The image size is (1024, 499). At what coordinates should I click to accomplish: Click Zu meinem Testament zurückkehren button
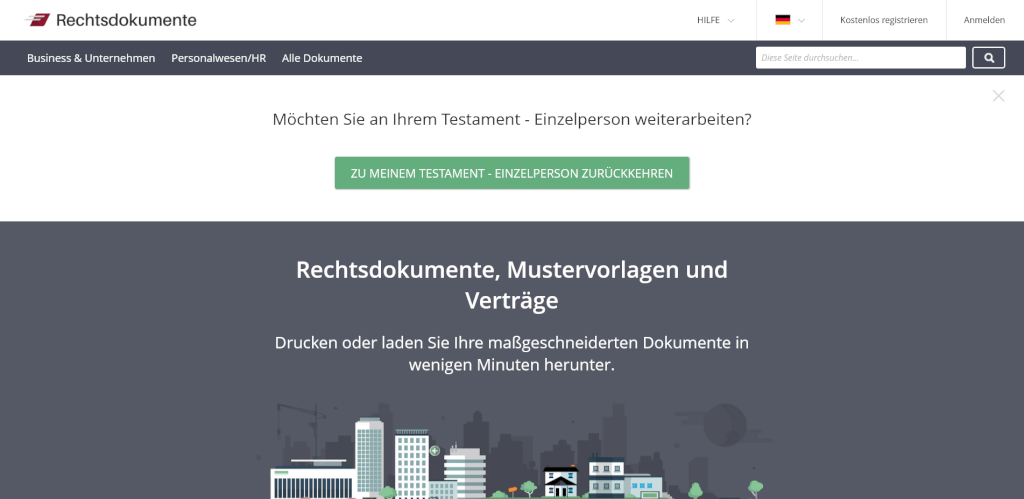tap(512, 173)
